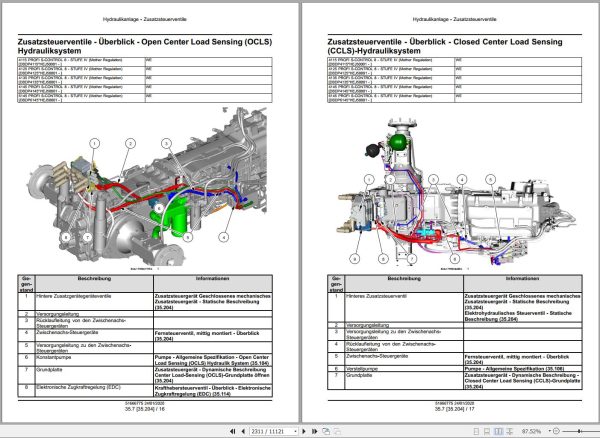Click 'Verstellpumpe' in the right table
Viewport: 600px width, 438px height.
tap(362, 369)
